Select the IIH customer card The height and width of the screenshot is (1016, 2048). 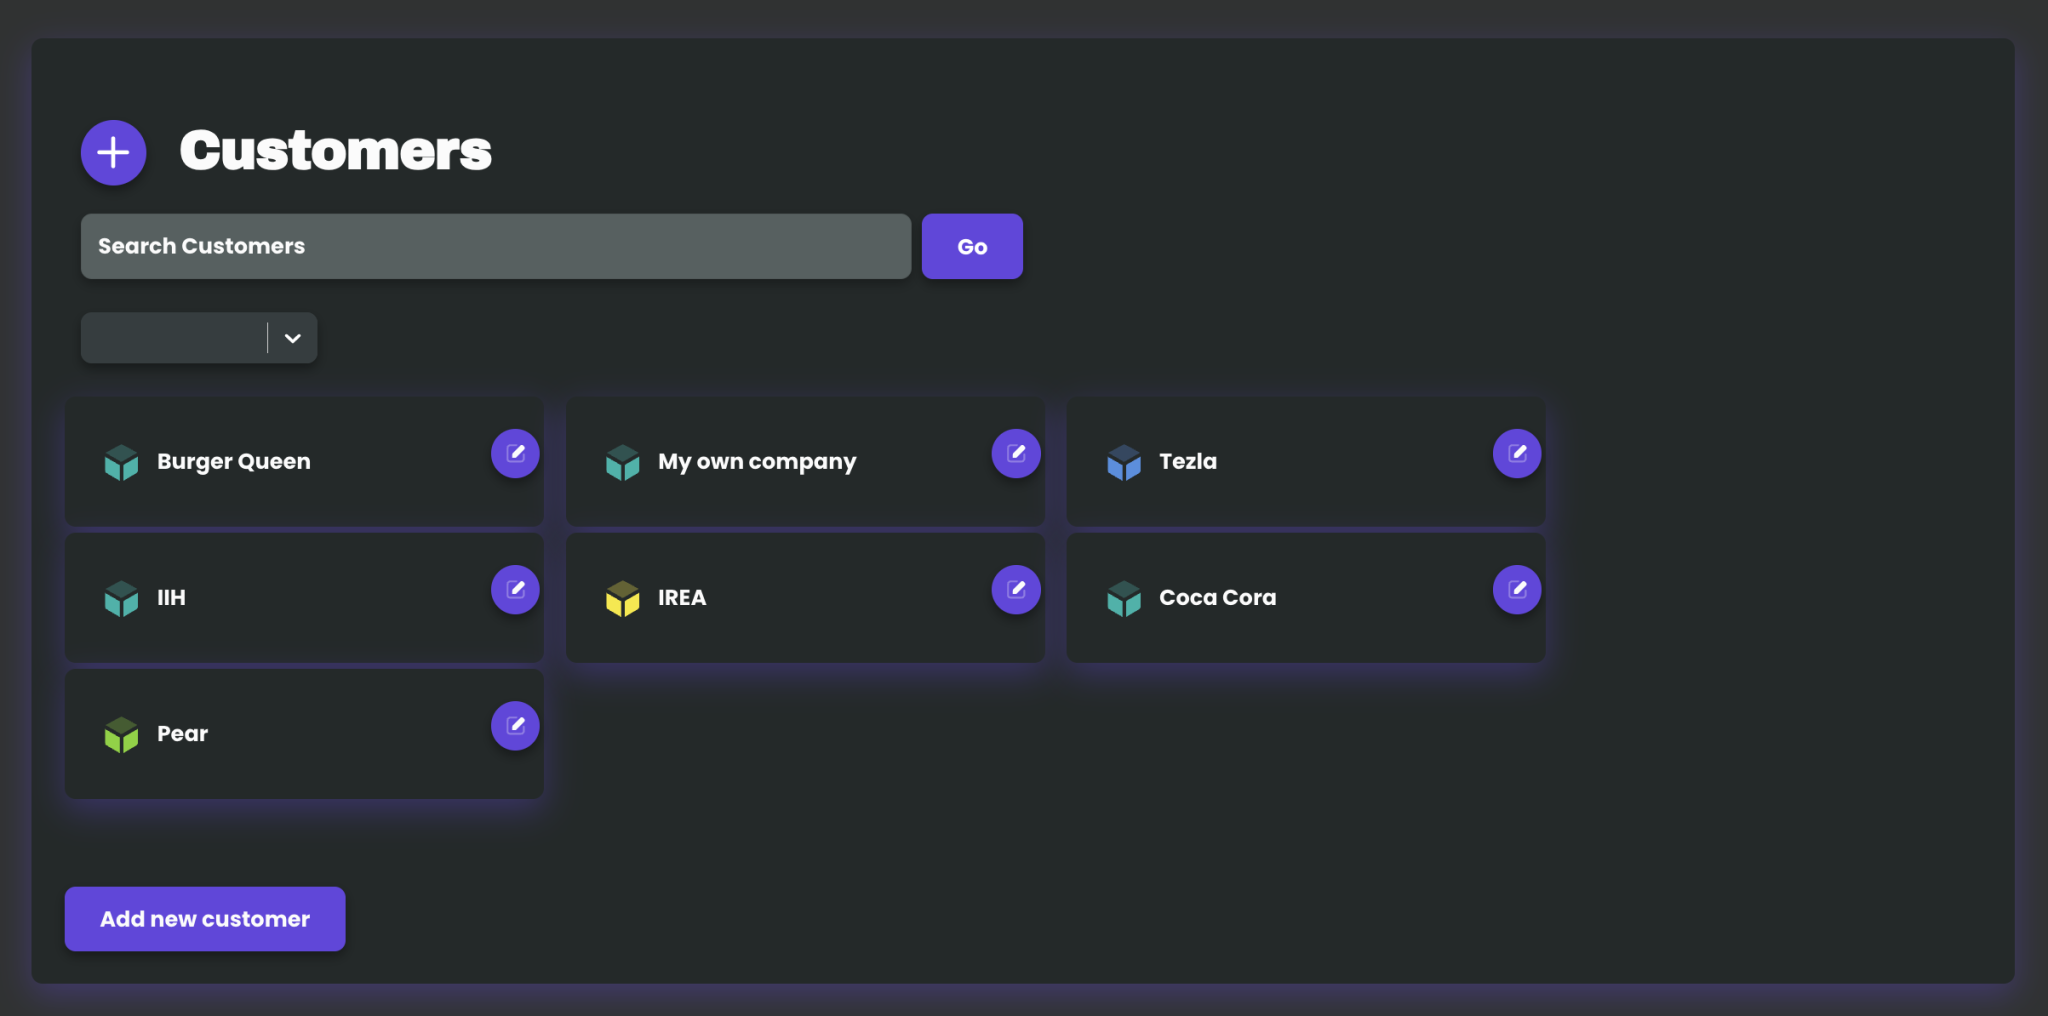click(x=304, y=597)
